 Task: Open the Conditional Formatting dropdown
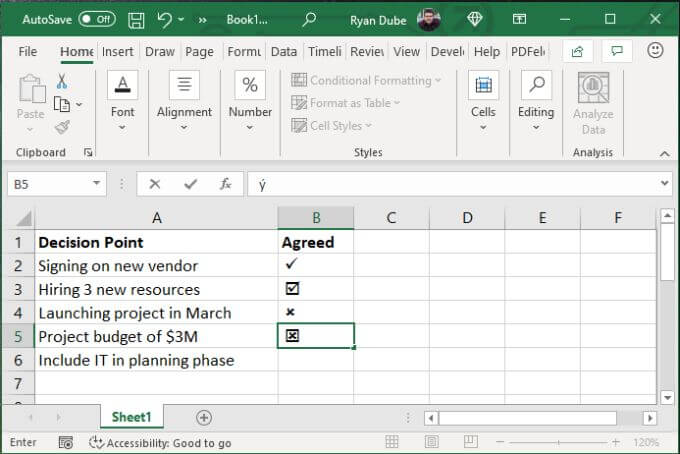(367, 80)
